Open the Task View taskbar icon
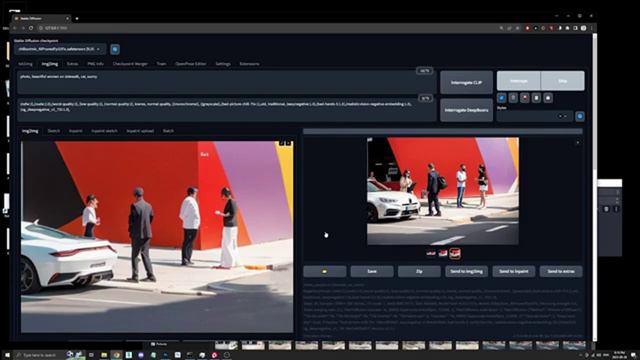The height and width of the screenshot is (360, 640). tap(91, 355)
